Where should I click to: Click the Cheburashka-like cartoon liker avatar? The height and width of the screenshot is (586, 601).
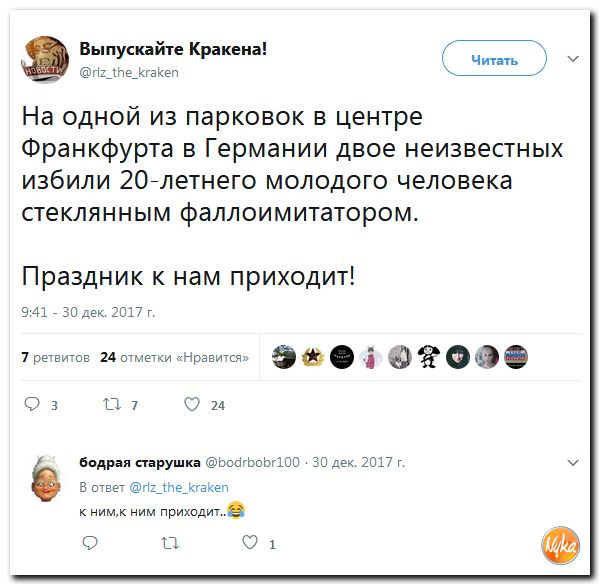pyautogui.click(x=429, y=357)
